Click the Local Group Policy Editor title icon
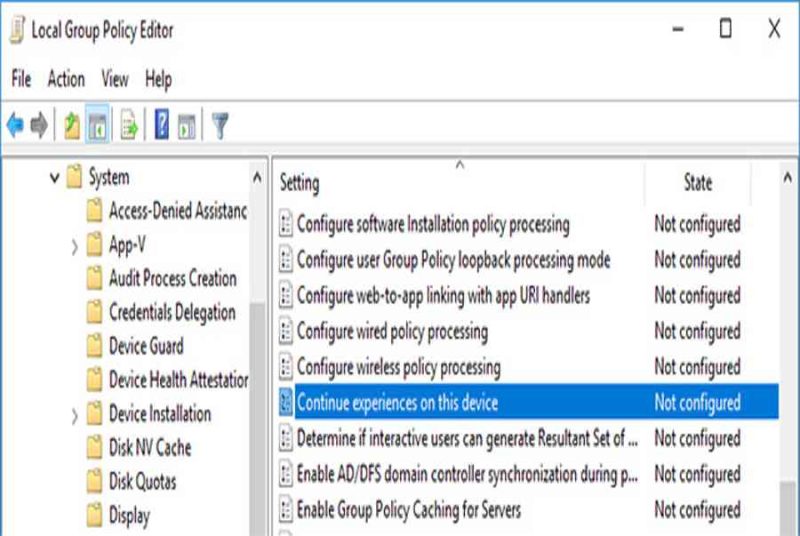The width and height of the screenshot is (800, 536). point(17,30)
